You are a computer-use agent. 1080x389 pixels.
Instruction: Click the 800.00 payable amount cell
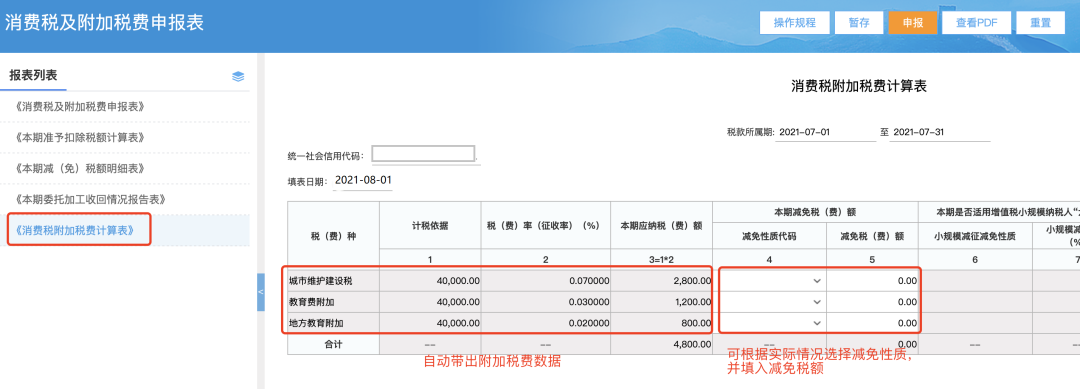tap(662, 323)
